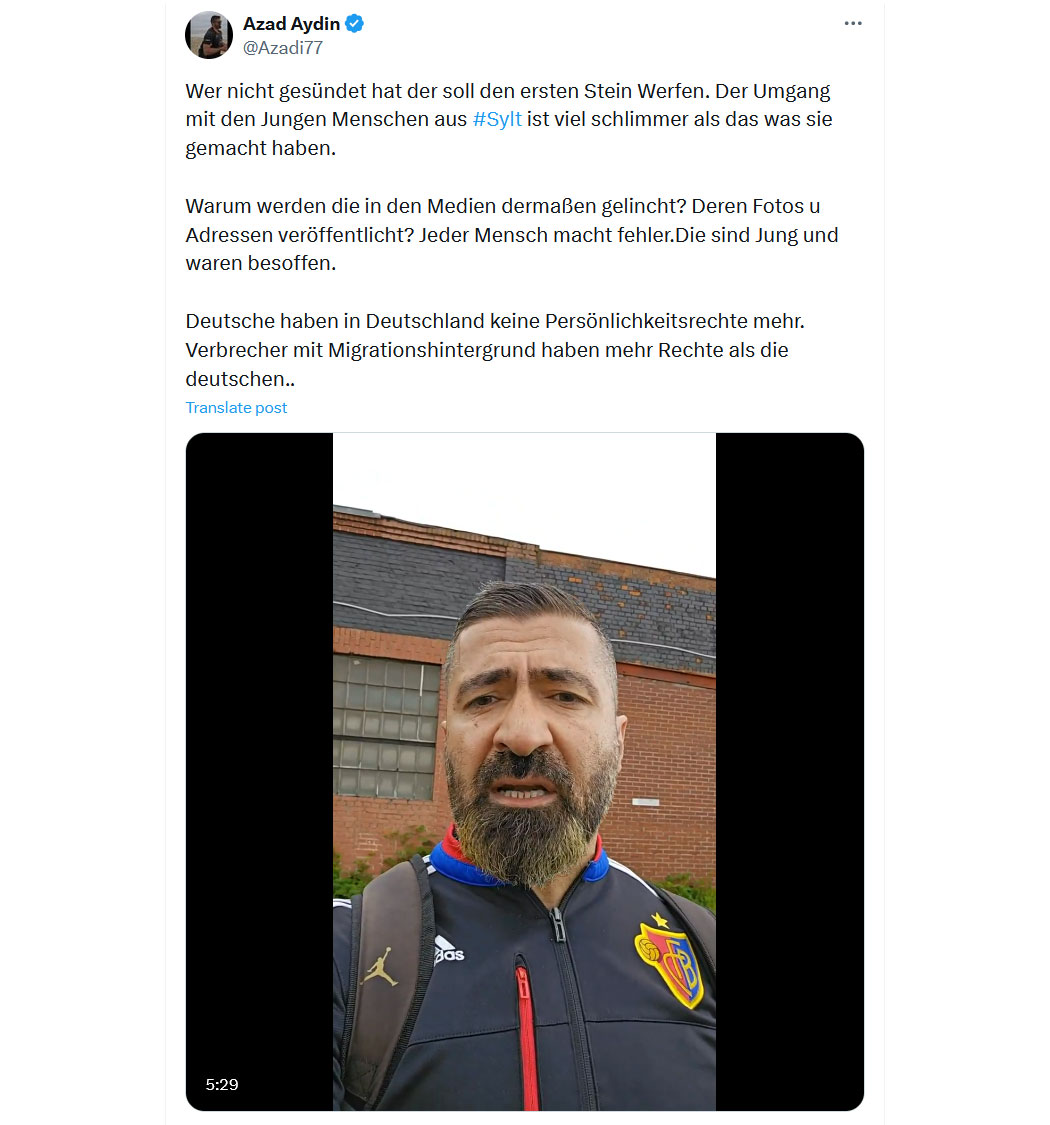Screen dimensions: 1050x1125
Task: Click the blue verified badge
Action: tap(355, 24)
